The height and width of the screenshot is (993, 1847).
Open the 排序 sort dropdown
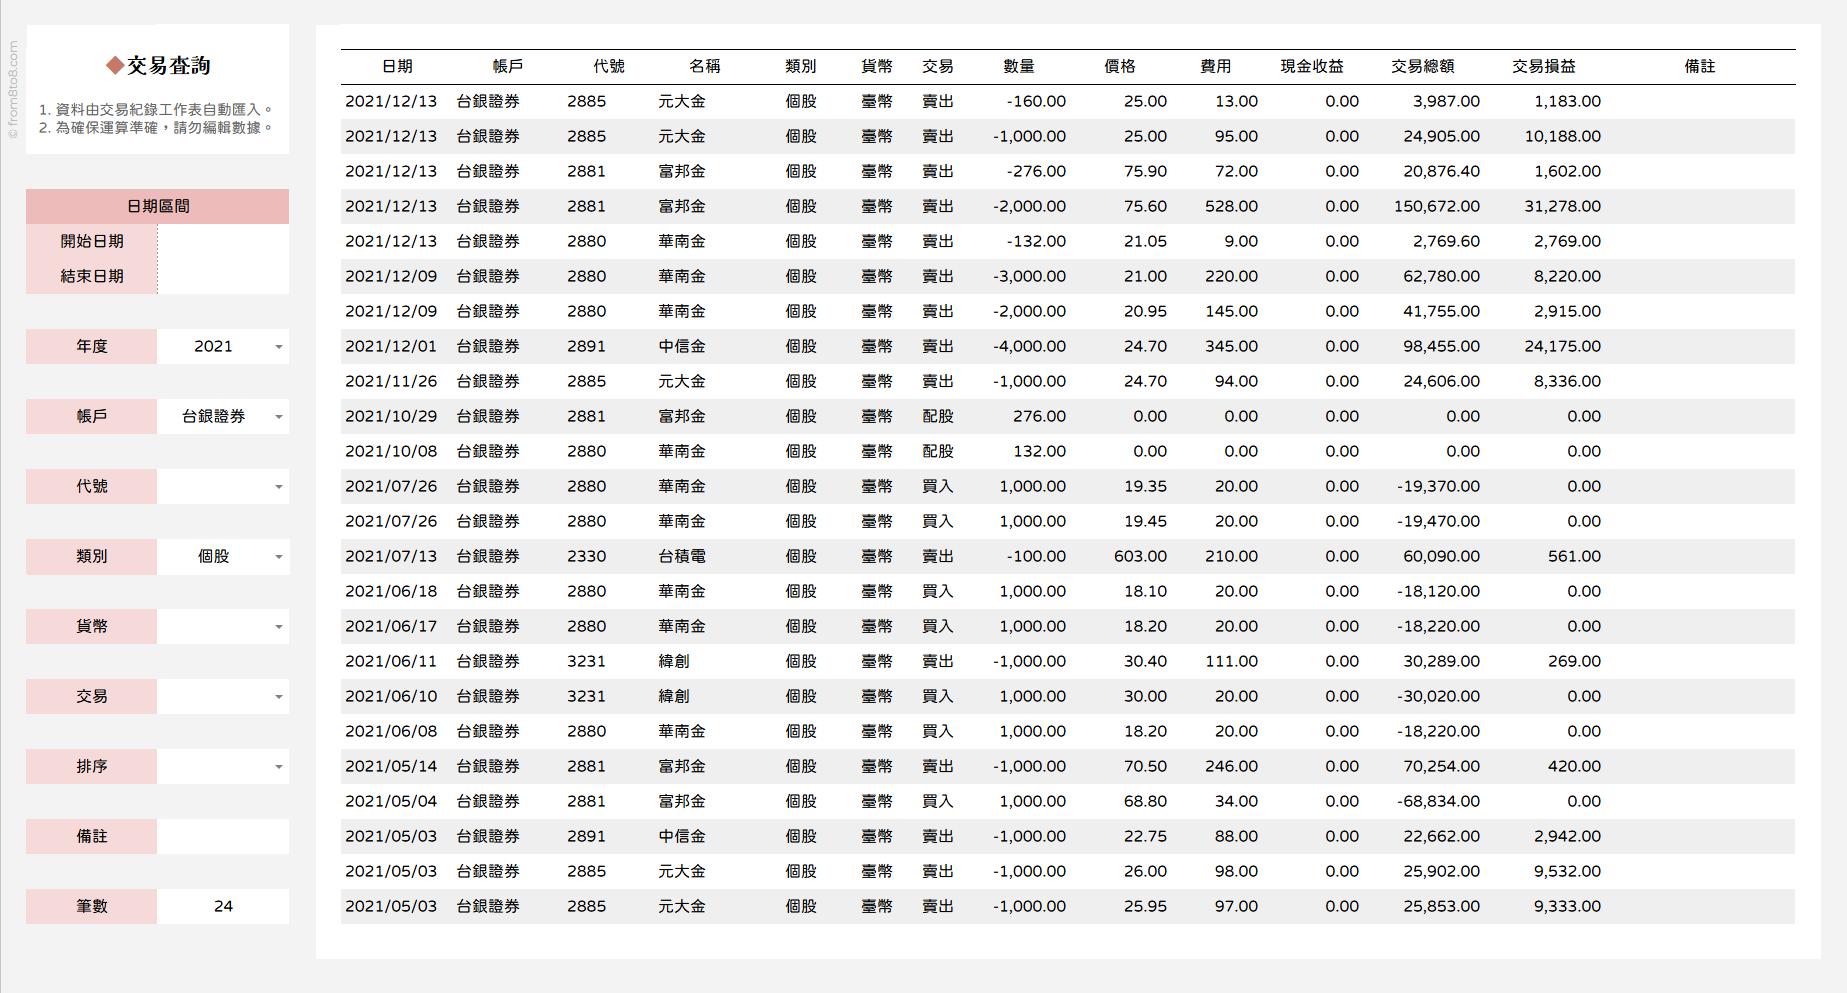point(278,767)
